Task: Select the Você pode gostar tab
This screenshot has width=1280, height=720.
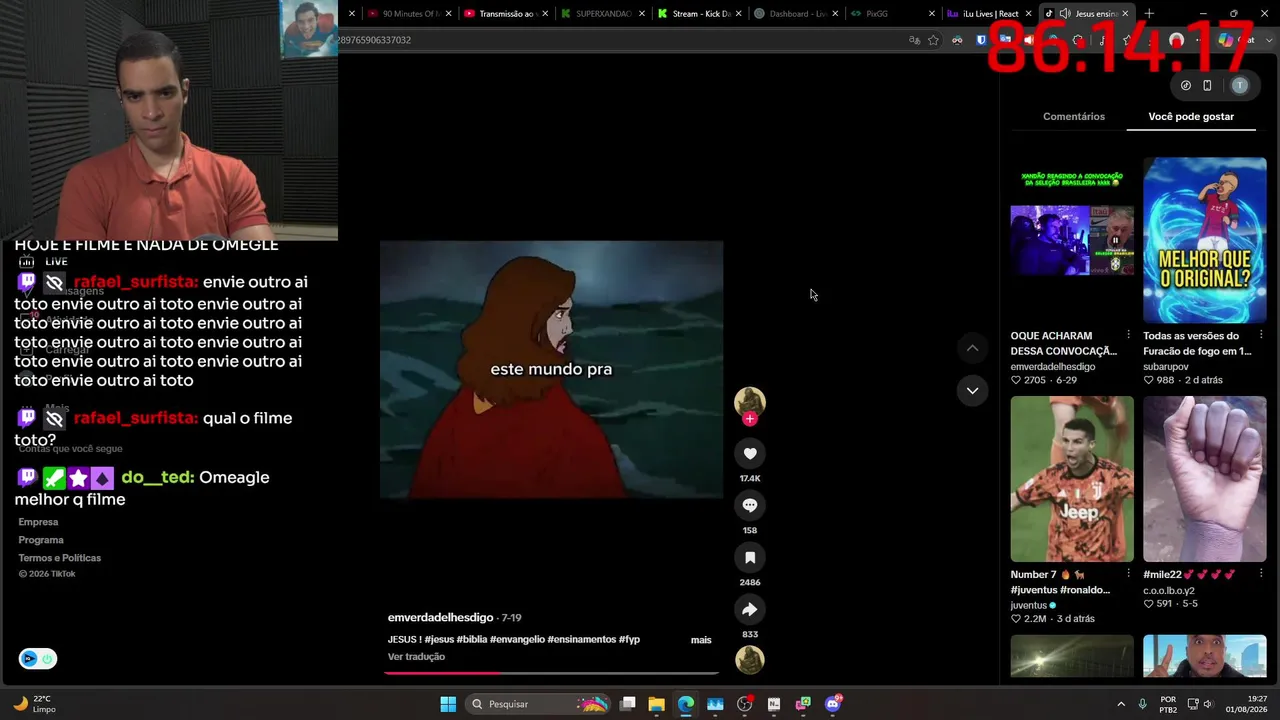Action: tap(1191, 117)
